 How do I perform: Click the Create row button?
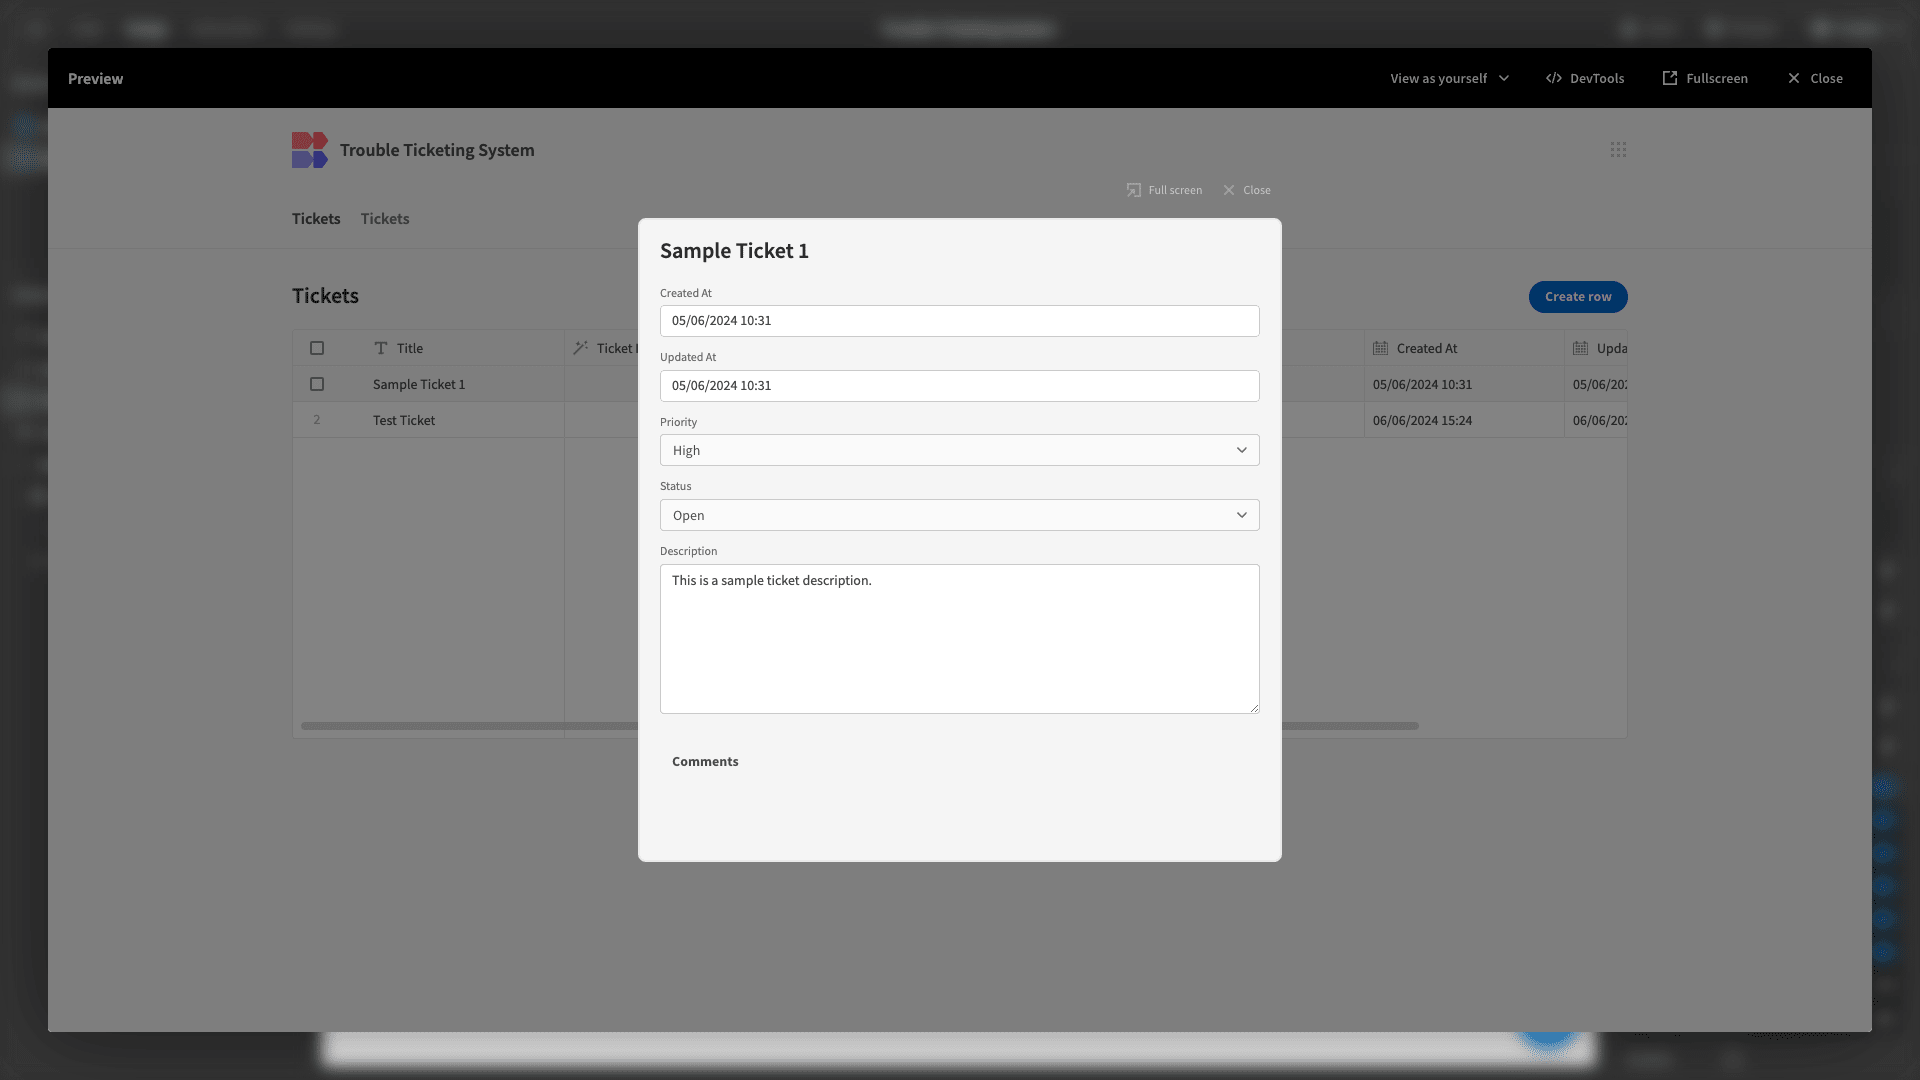point(1578,297)
